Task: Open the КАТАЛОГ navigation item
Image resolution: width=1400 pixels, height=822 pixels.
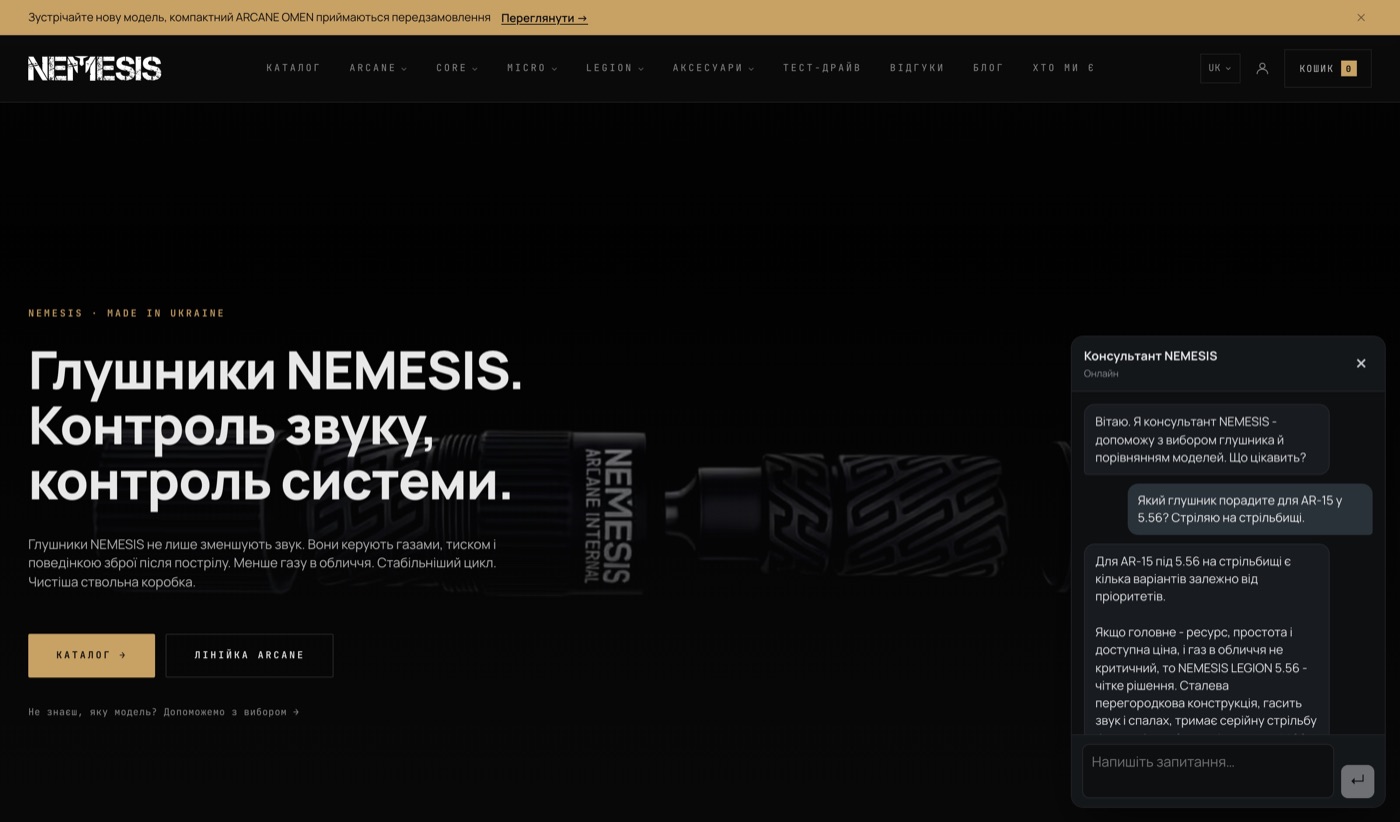Action: (293, 68)
